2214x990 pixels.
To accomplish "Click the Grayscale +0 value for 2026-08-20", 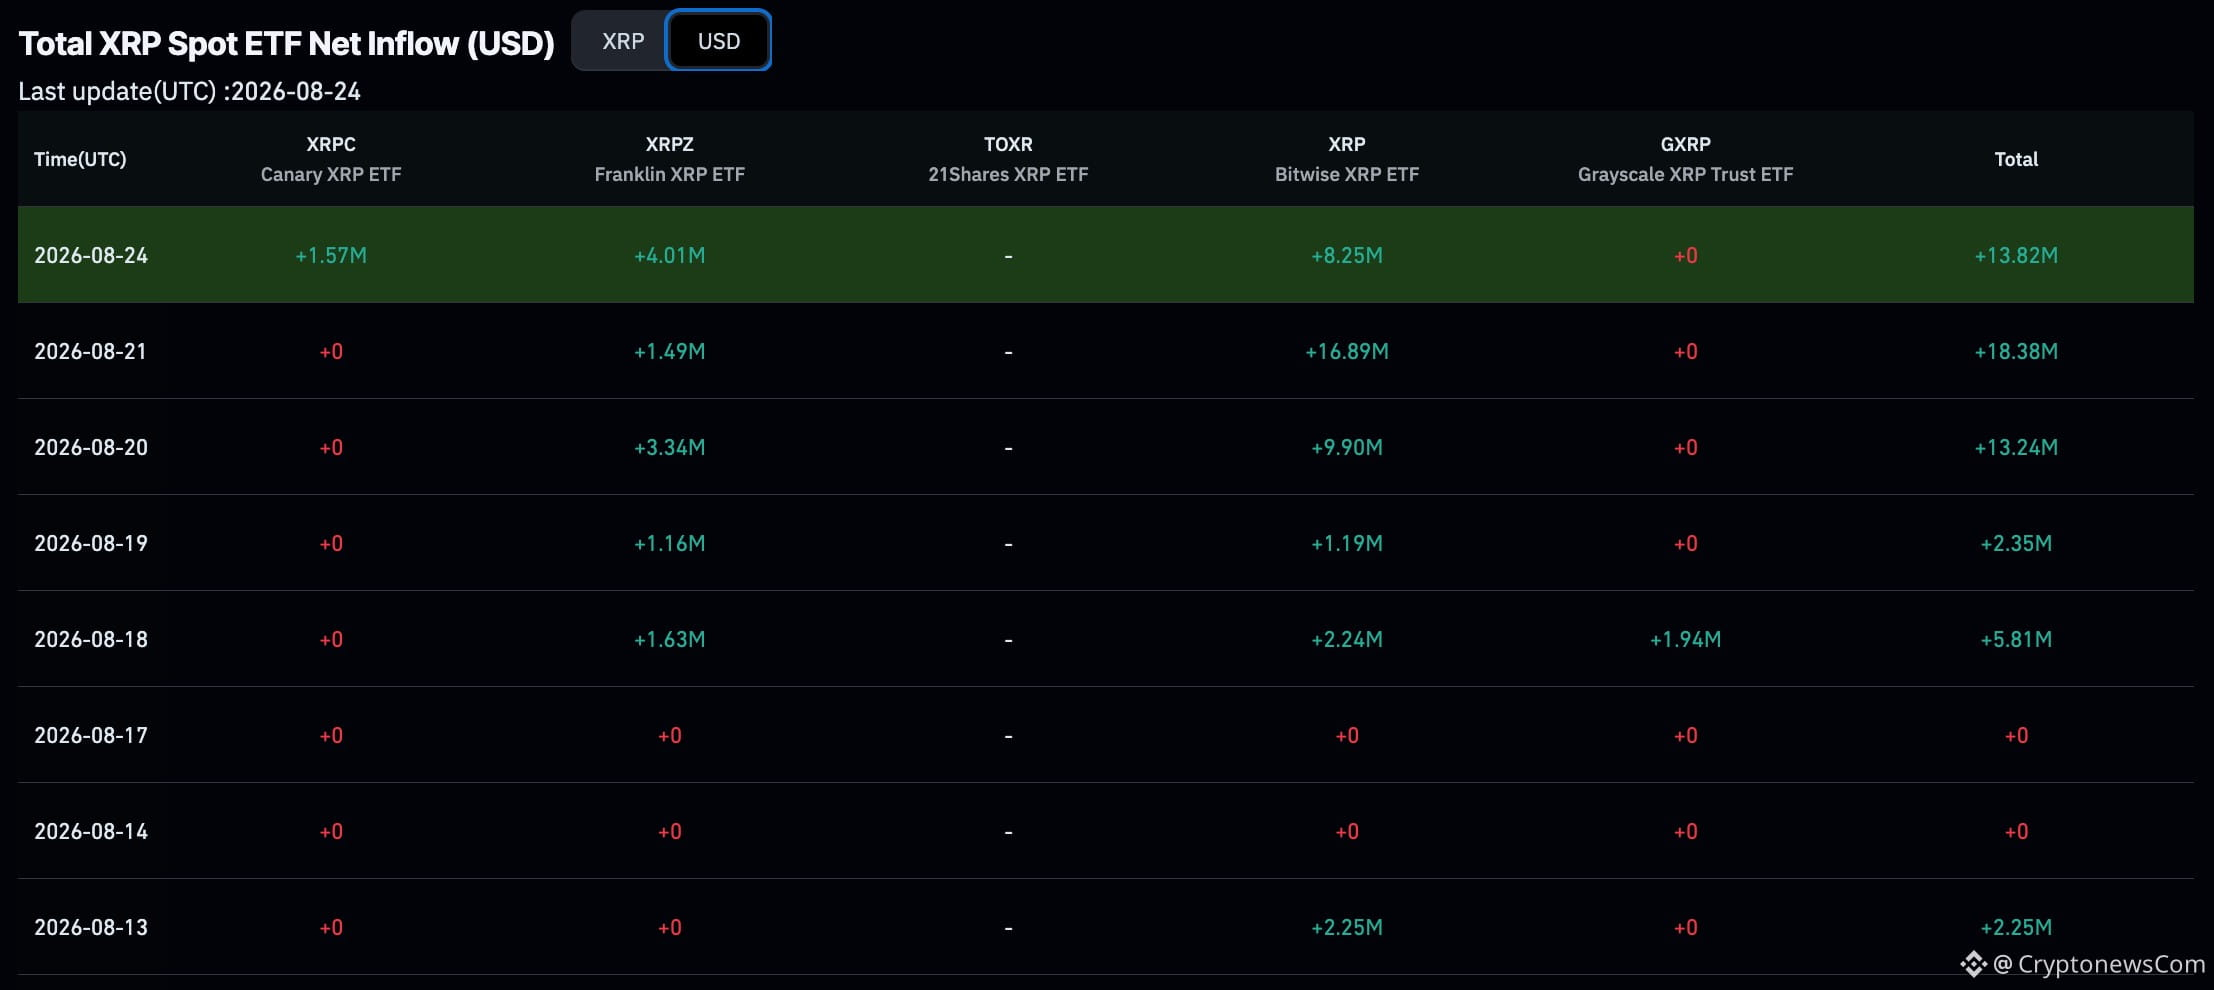I will pos(1685,447).
